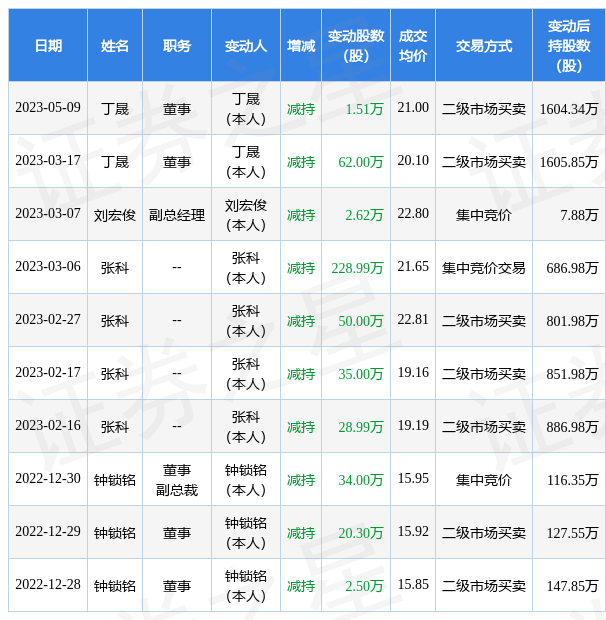The width and height of the screenshot is (606, 620).
Task: Click average price 22.81
Action: (413, 319)
